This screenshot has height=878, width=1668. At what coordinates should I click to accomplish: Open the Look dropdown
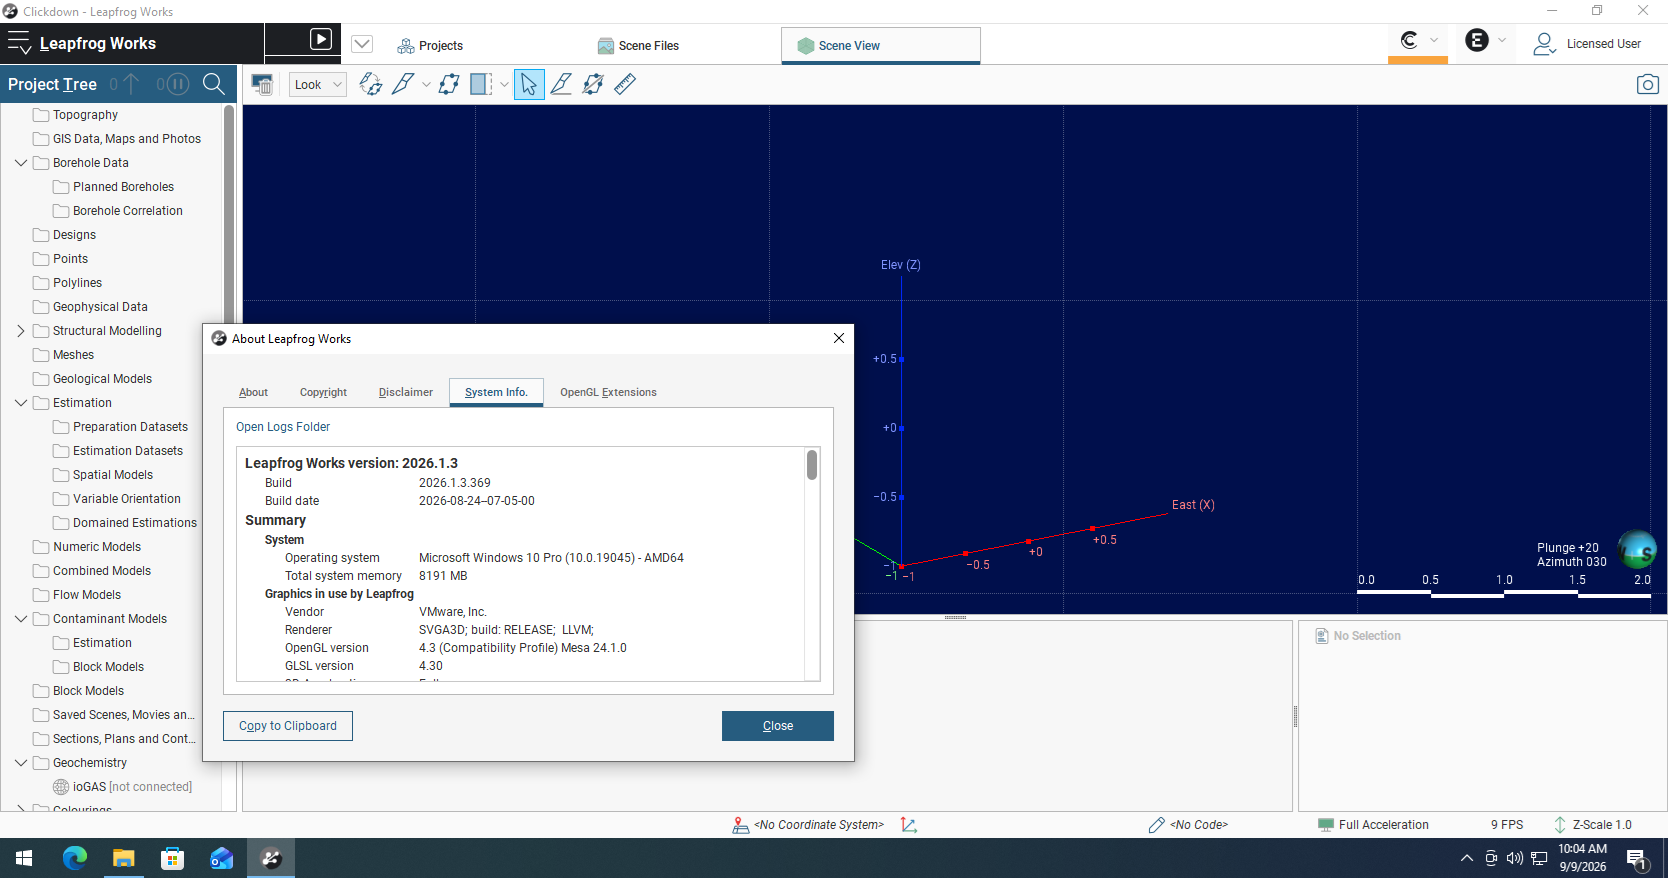[318, 84]
